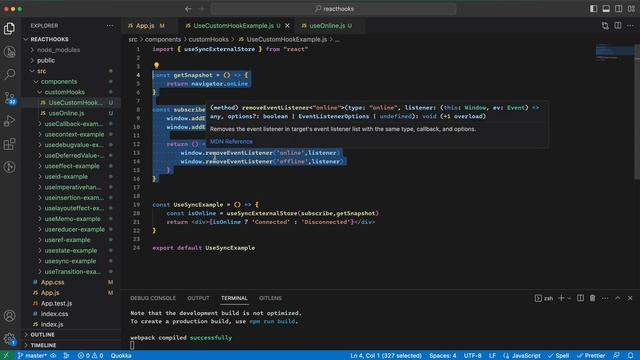Open the Search view in activity bar
640x360 pixels.
tap(9, 74)
